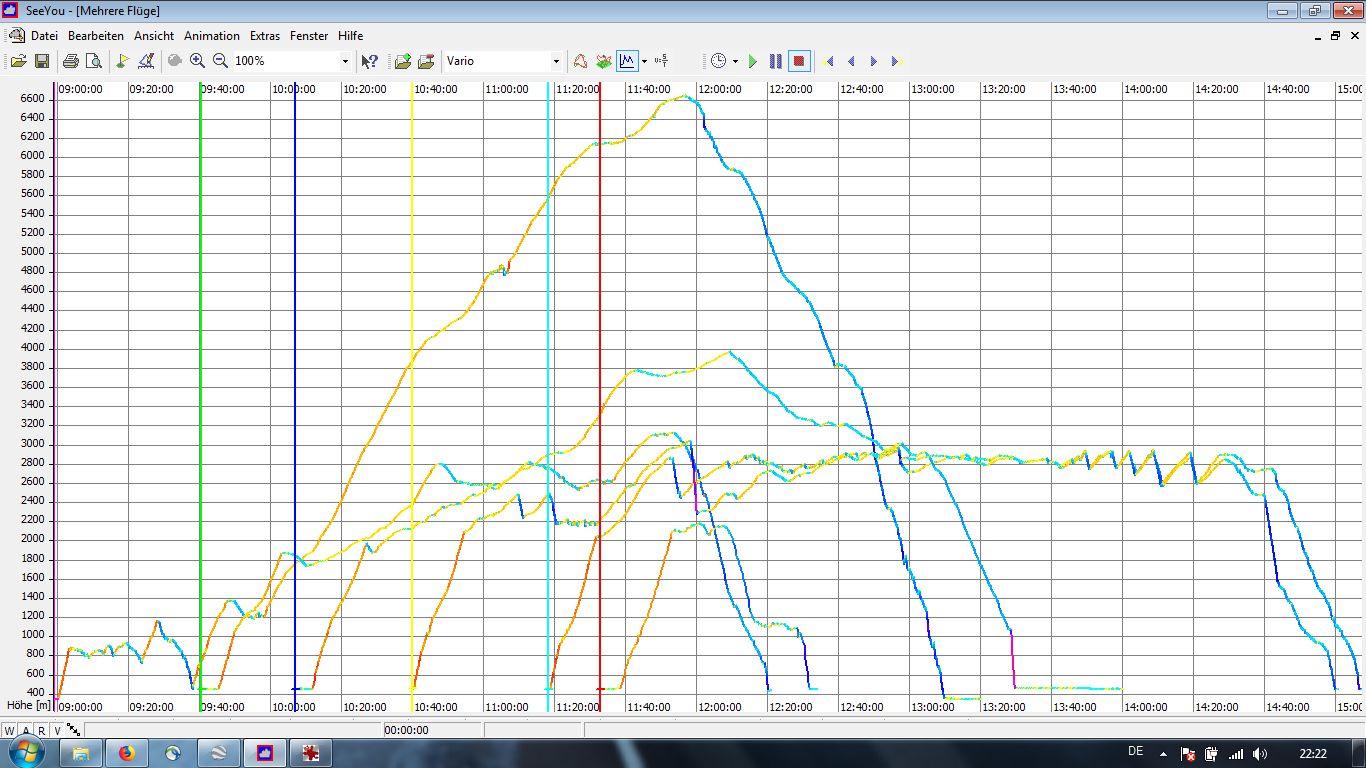Click the printer icon

click(x=70, y=61)
